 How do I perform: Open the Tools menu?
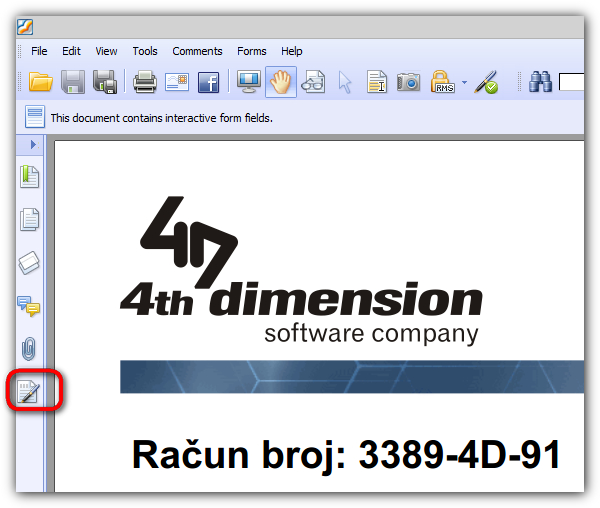145,51
